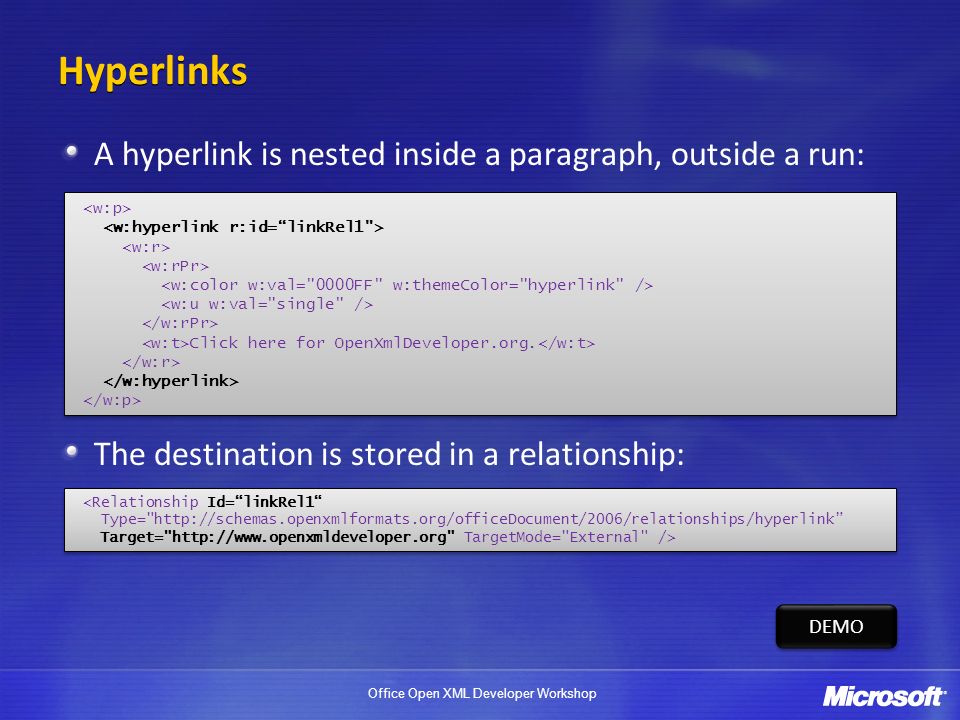Click the bullet 'A hyperlink is nested inside a paragraph'
The height and width of the screenshot is (720, 960).
[x=479, y=154]
